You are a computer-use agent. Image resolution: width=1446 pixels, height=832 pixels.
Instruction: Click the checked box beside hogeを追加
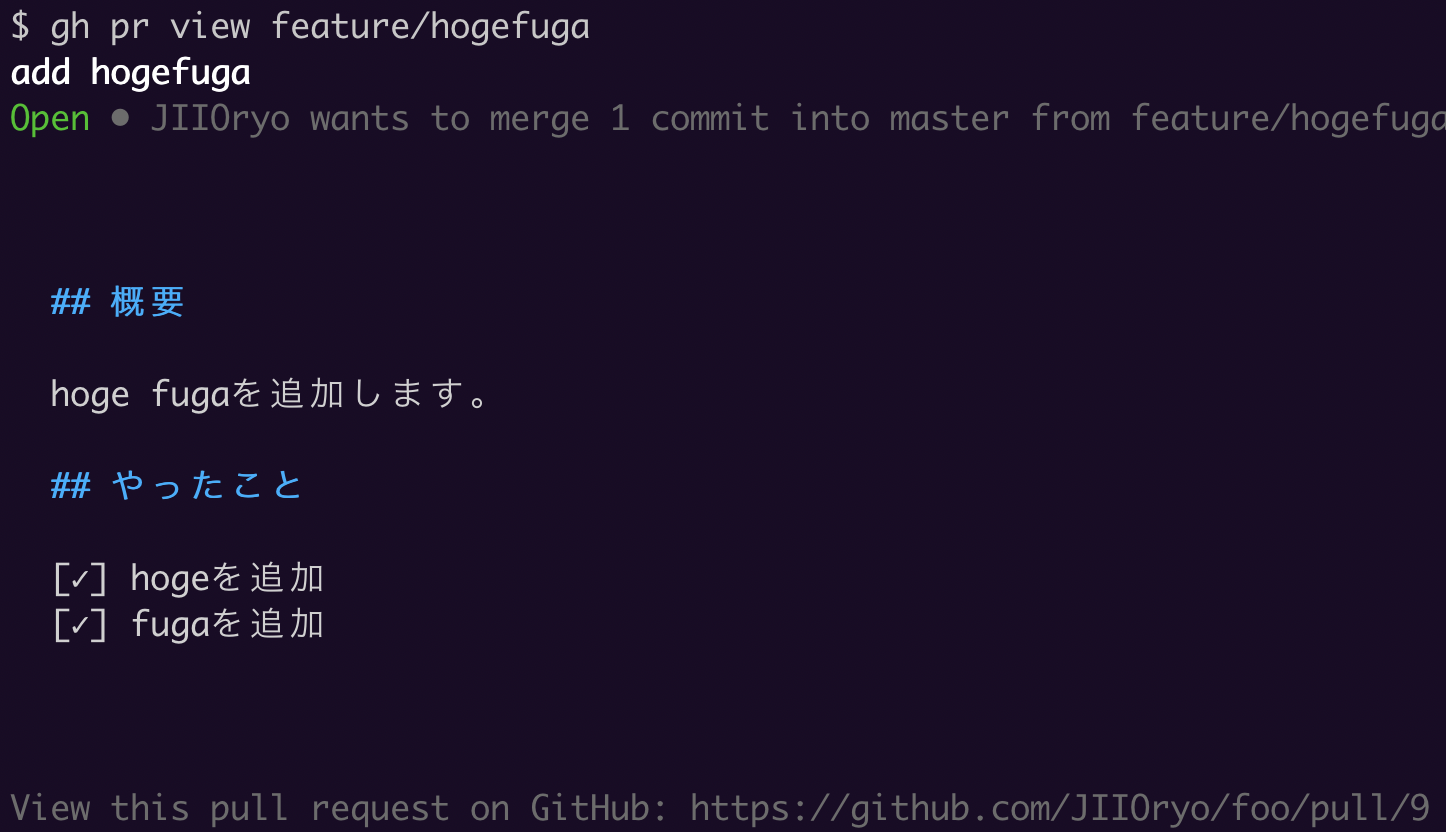click(80, 578)
